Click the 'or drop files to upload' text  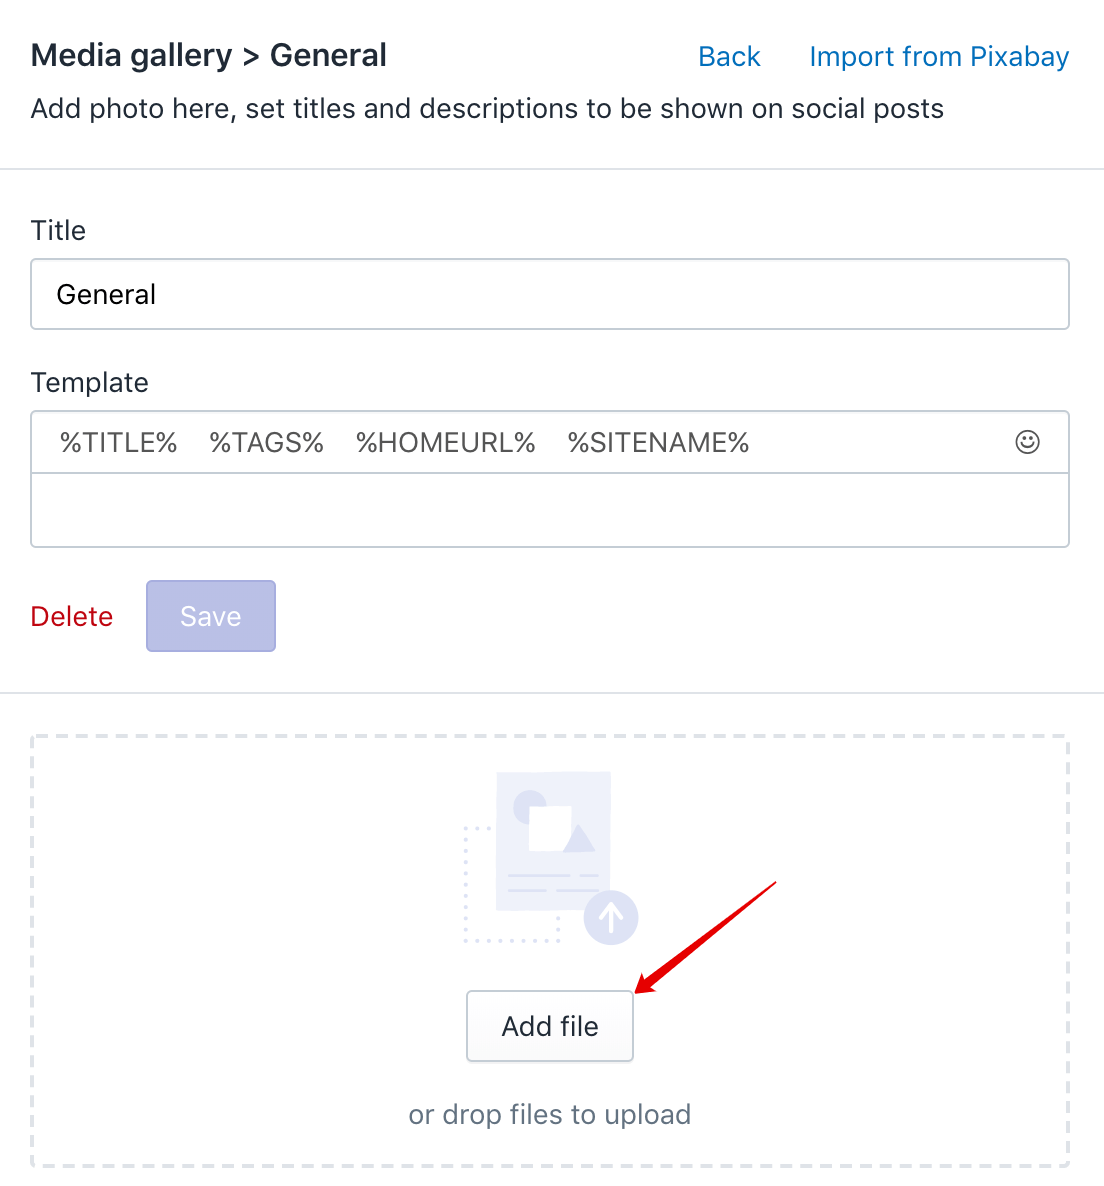tap(550, 1114)
